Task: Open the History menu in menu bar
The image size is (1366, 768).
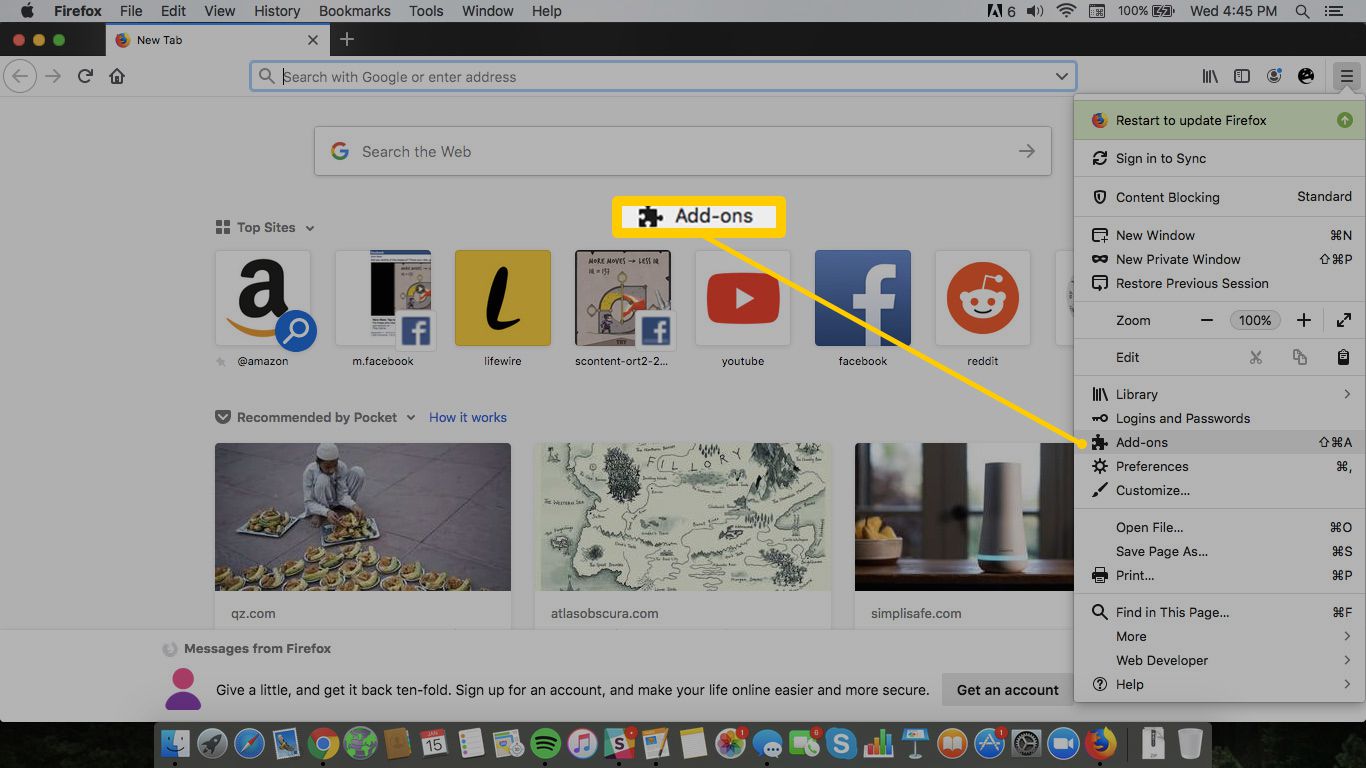Action: tap(277, 11)
